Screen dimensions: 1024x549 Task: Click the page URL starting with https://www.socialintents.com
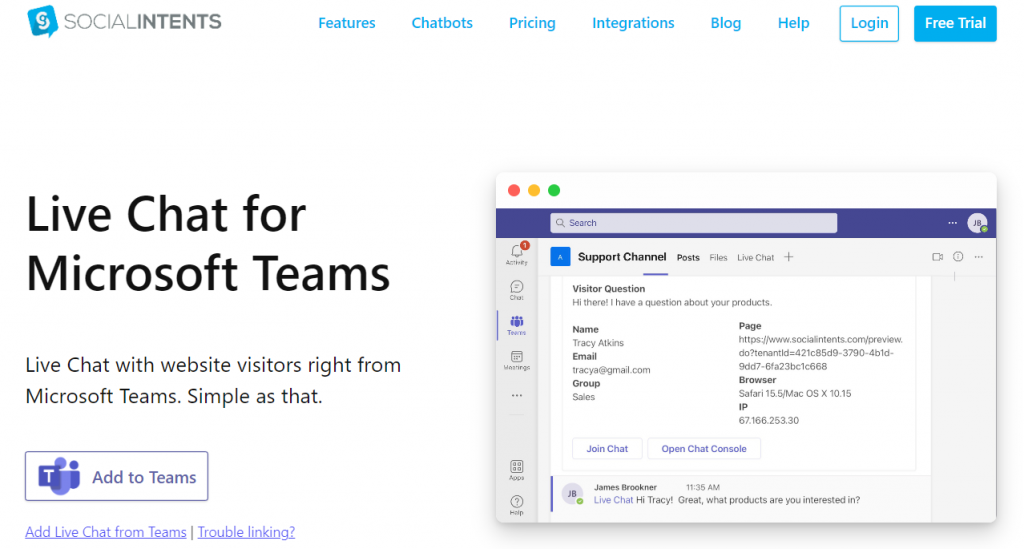820,353
